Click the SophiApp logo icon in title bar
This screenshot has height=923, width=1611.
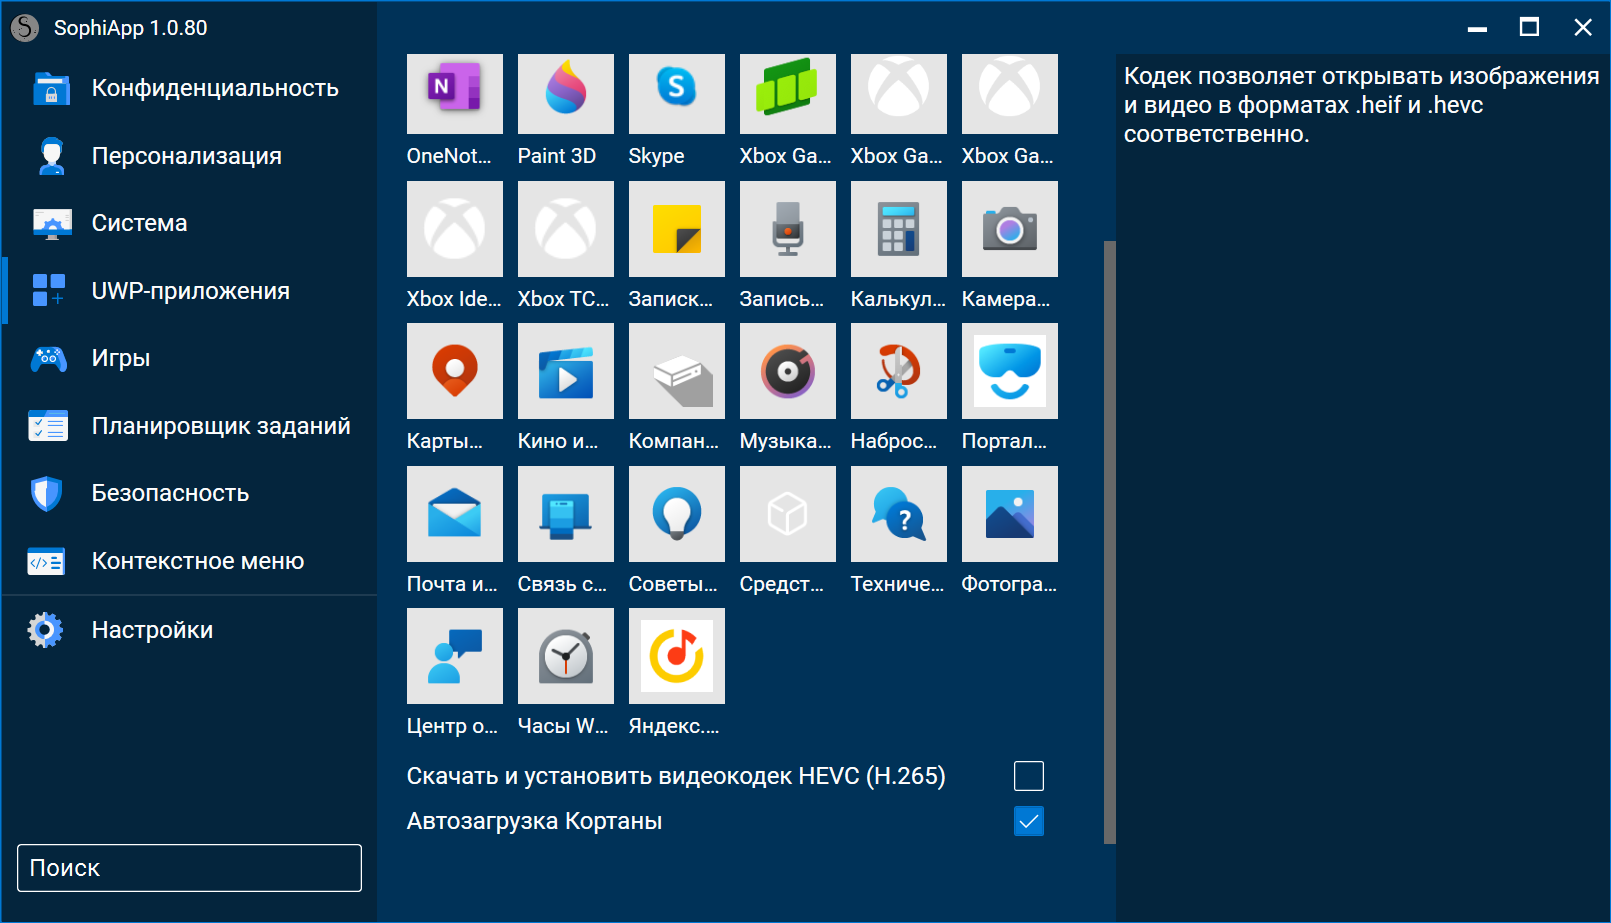click(25, 28)
